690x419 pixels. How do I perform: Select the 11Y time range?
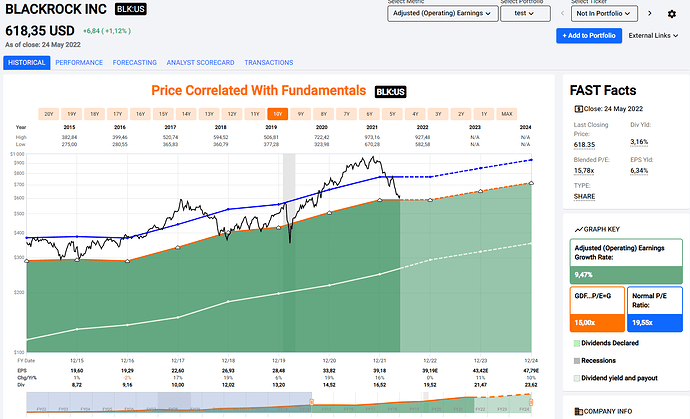click(255, 114)
